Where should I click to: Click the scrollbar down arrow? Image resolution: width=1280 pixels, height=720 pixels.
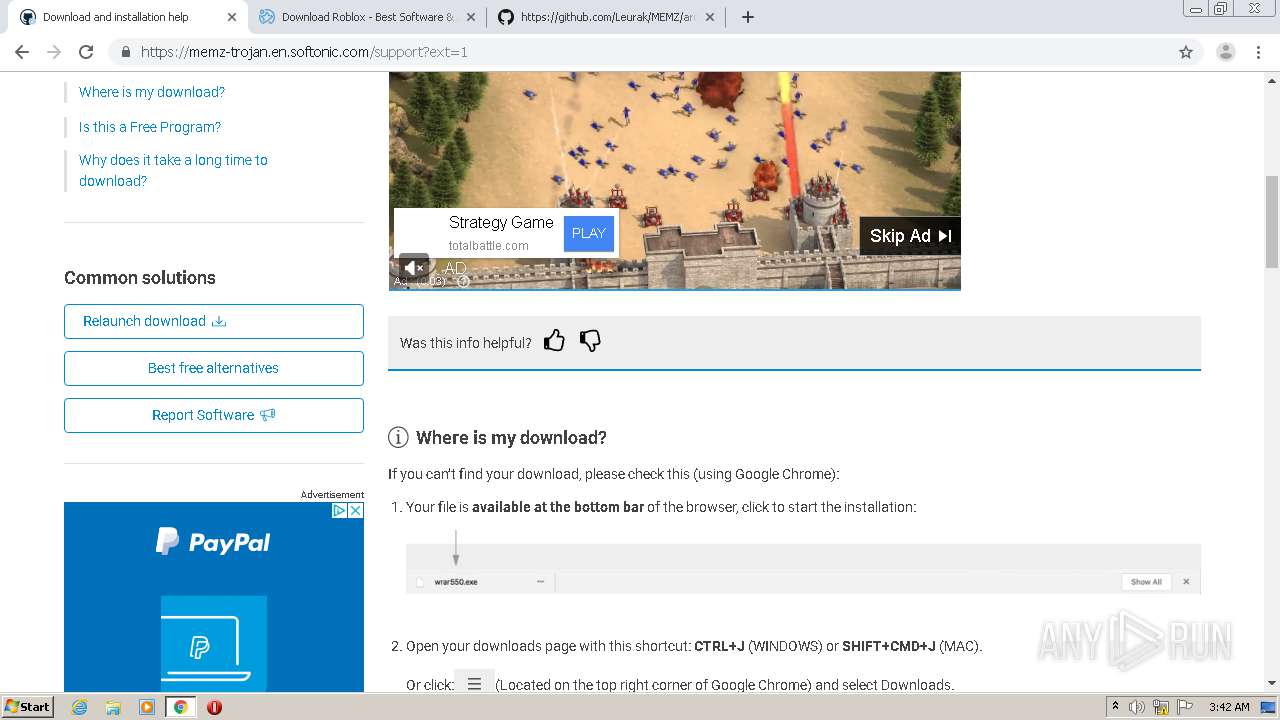pyautogui.click(x=1272, y=683)
